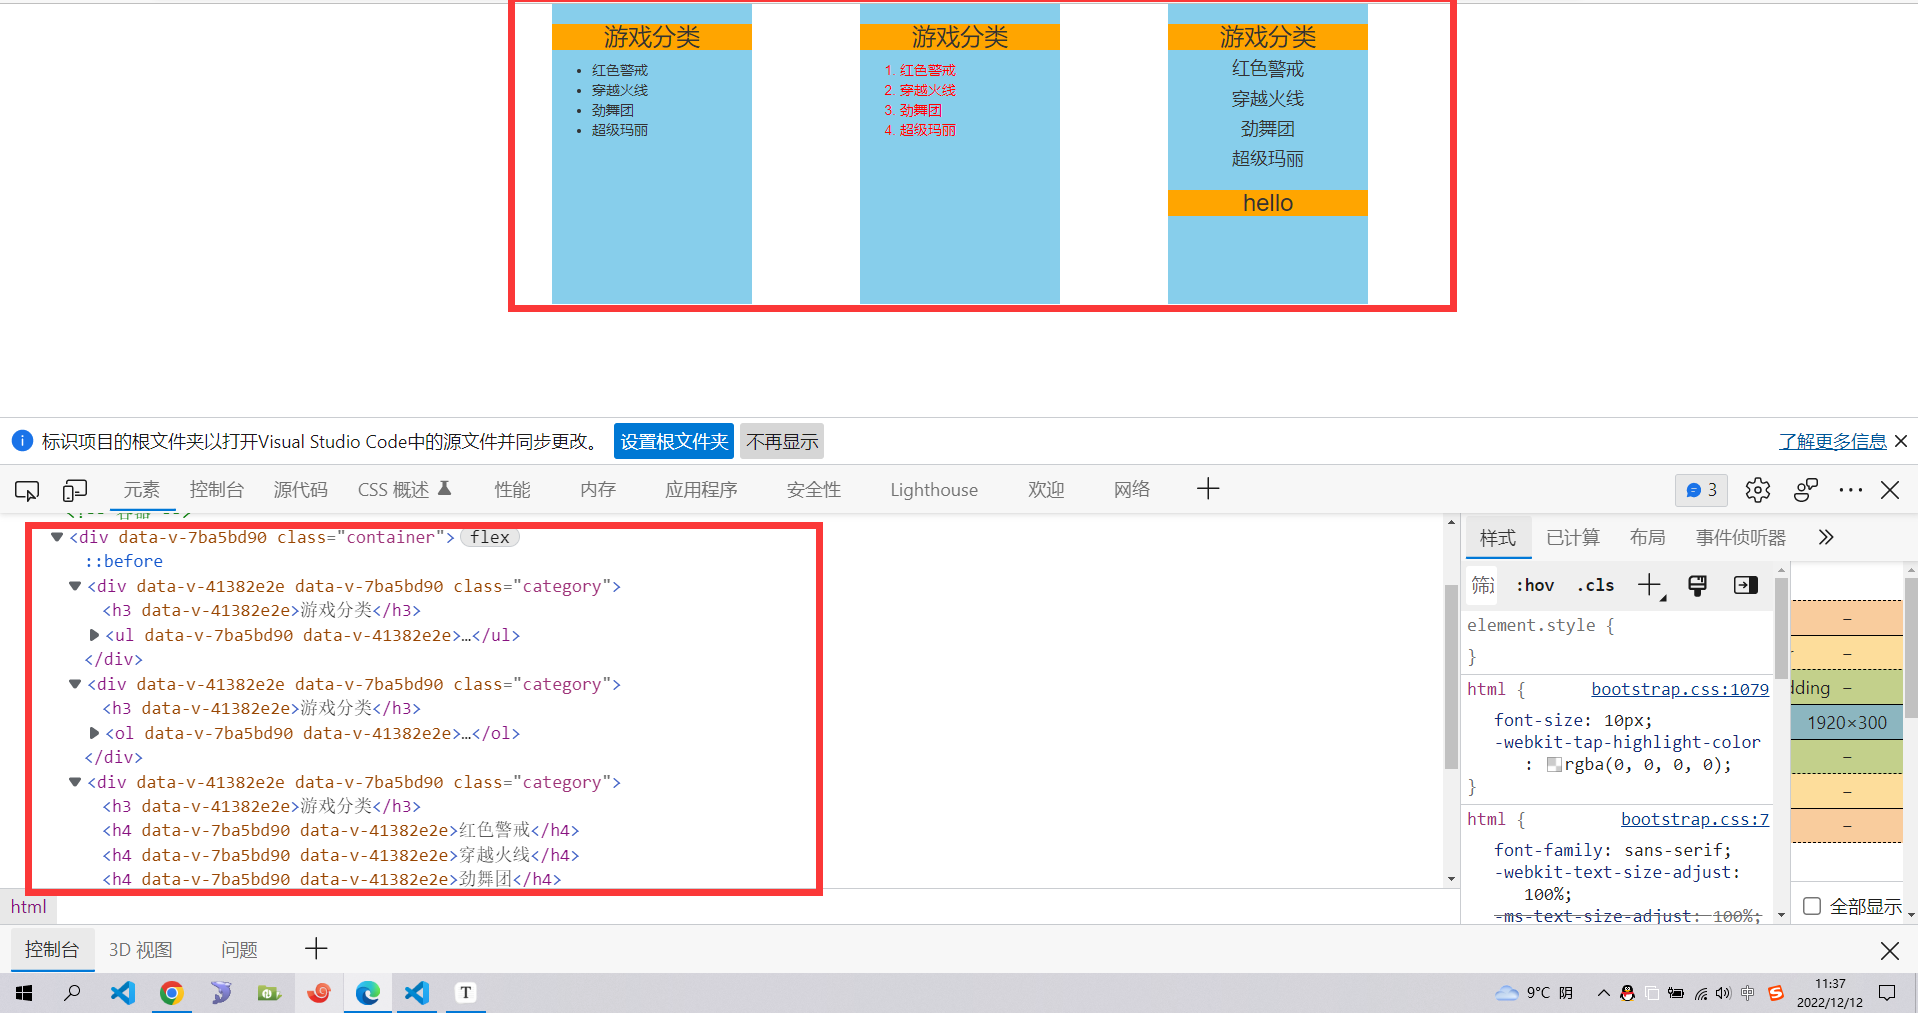The image size is (1918, 1013).
Task: Click the styles filter input field
Action: [1483, 586]
